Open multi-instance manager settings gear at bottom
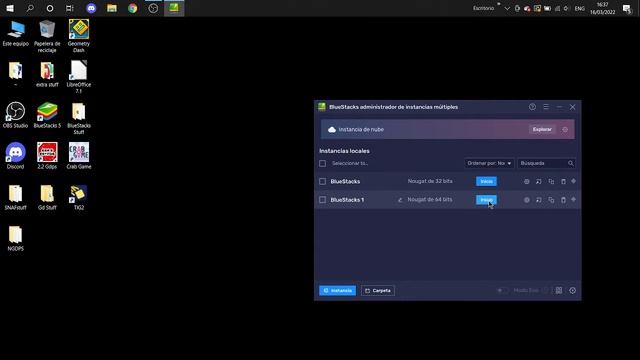 573,290
